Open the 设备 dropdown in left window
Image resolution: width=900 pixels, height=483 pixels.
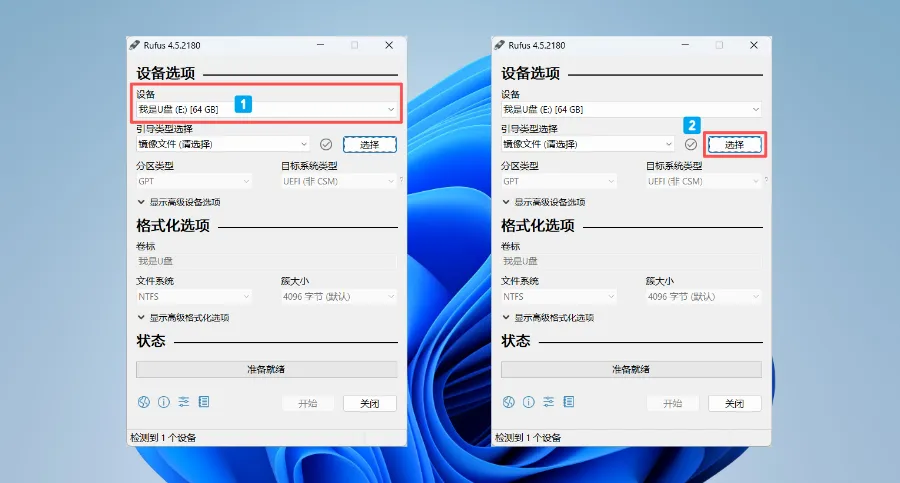coord(266,109)
